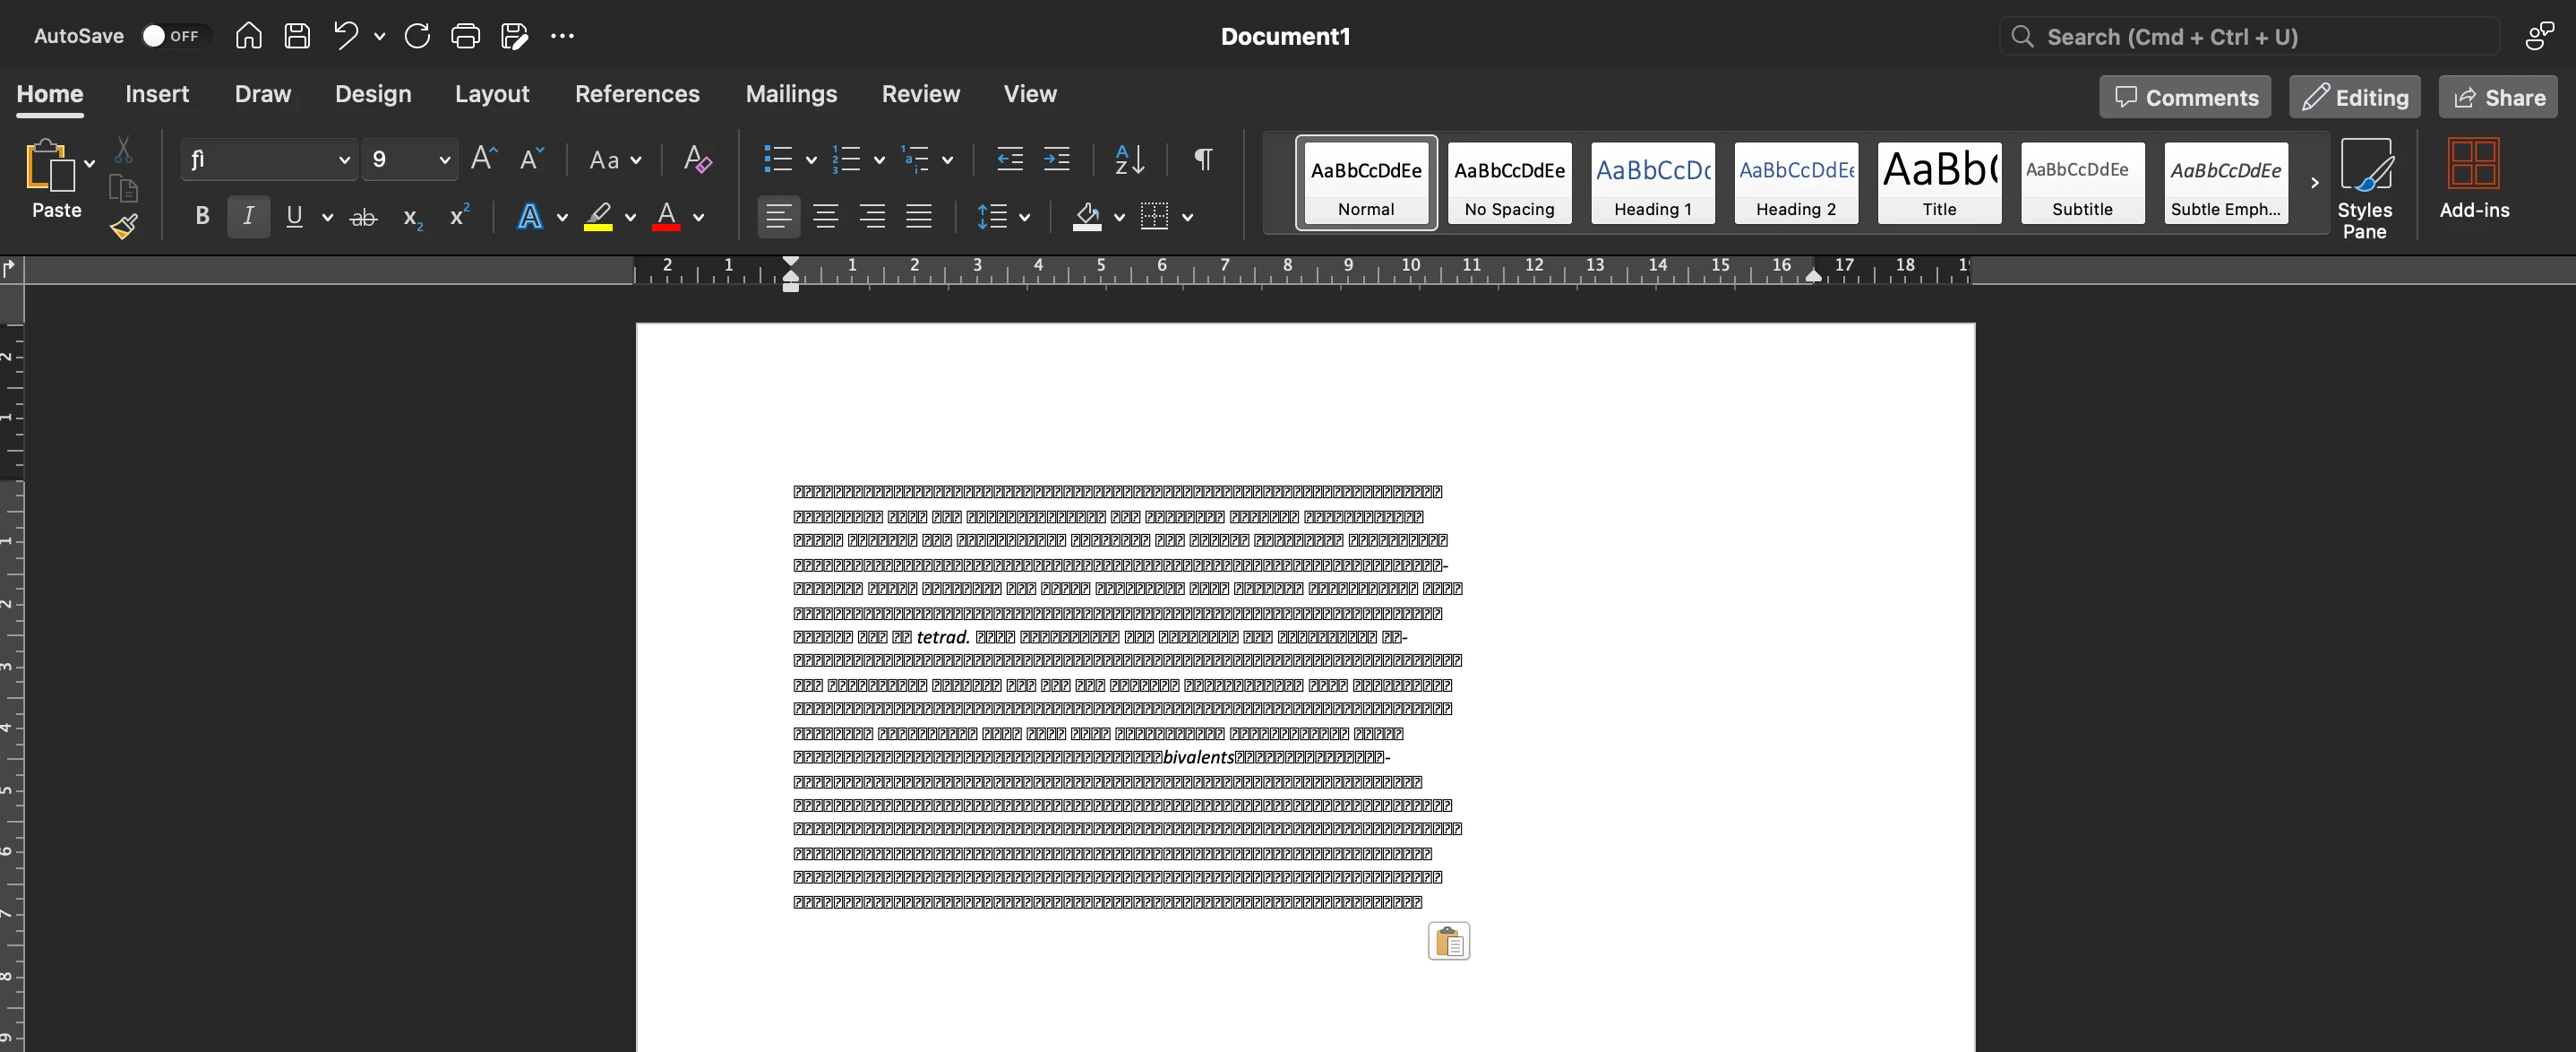Center align the text

pyautogui.click(x=825, y=217)
